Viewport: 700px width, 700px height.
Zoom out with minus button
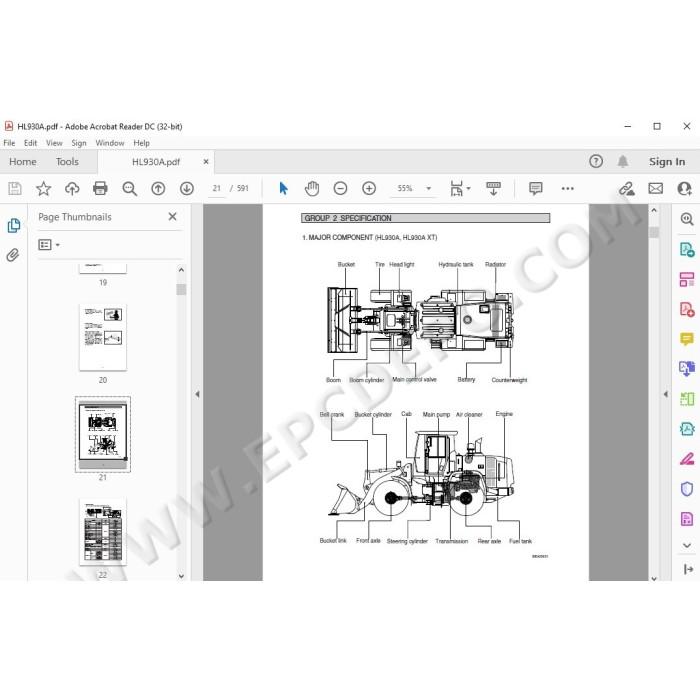pos(340,188)
